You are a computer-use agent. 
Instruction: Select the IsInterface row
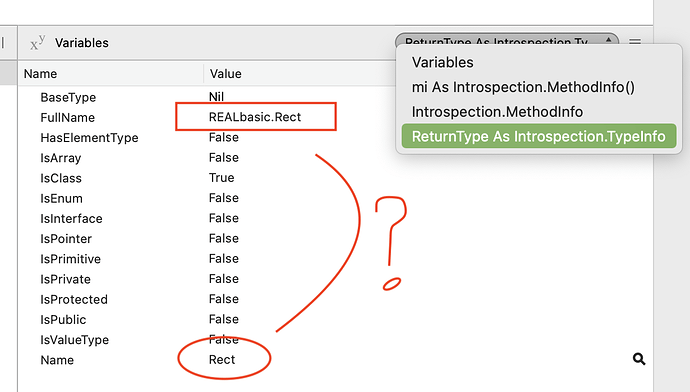point(335,218)
